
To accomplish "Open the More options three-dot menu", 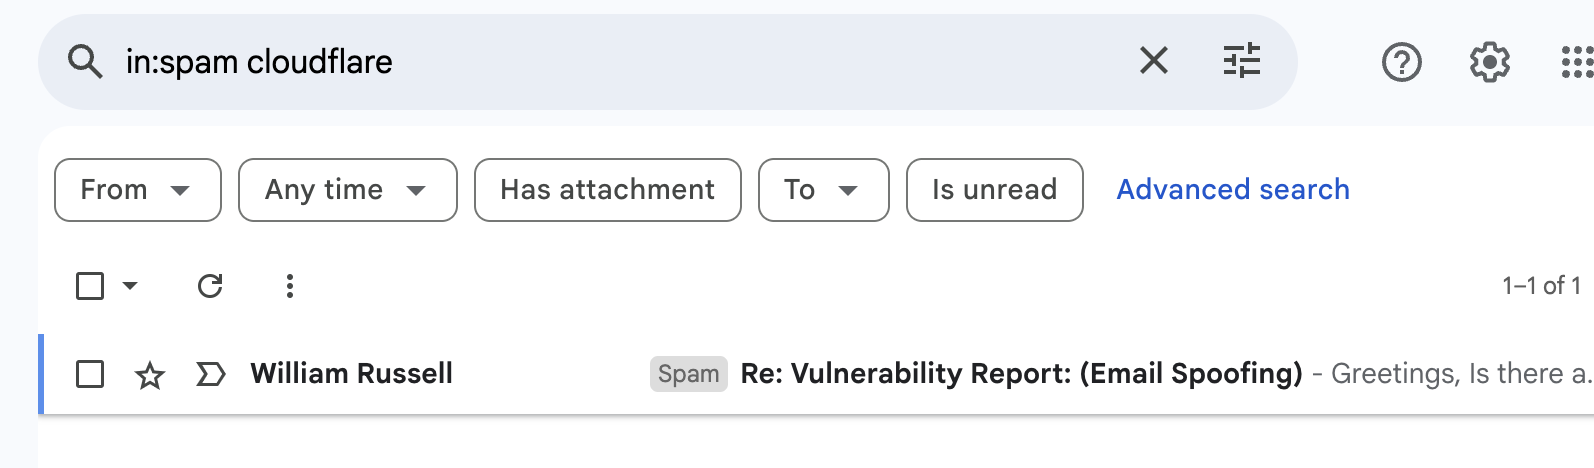I will pos(290,286).
